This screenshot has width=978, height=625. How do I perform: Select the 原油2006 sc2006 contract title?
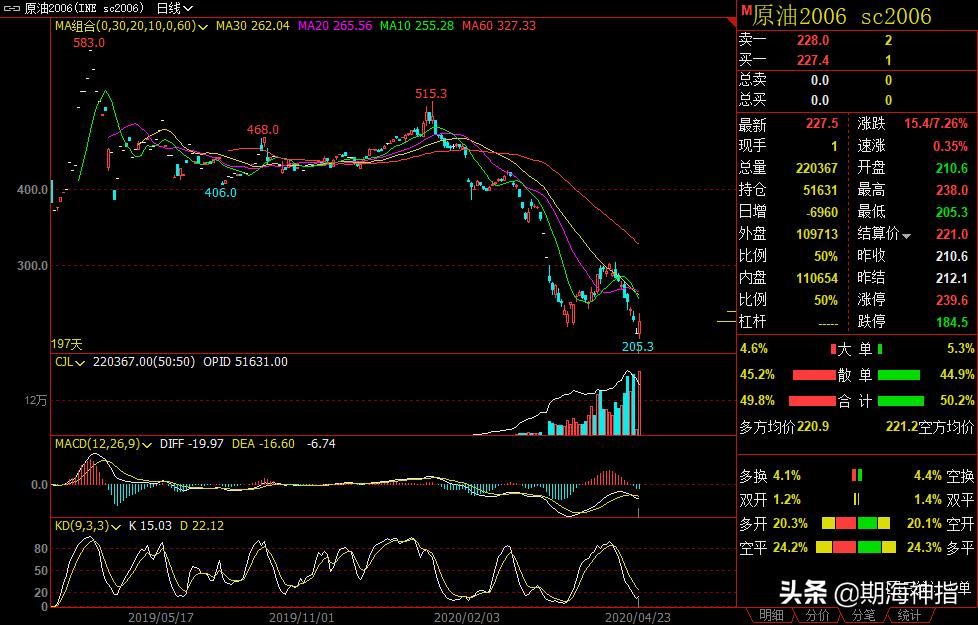point(841,16)
